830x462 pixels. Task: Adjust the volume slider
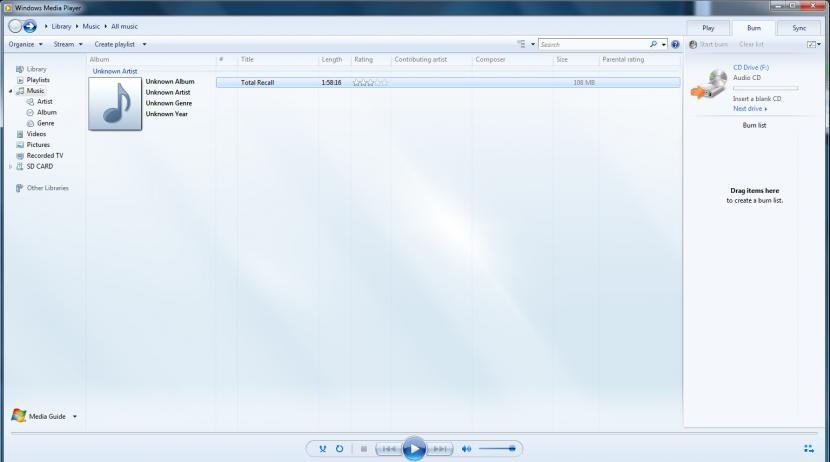[x=497, y=449]
